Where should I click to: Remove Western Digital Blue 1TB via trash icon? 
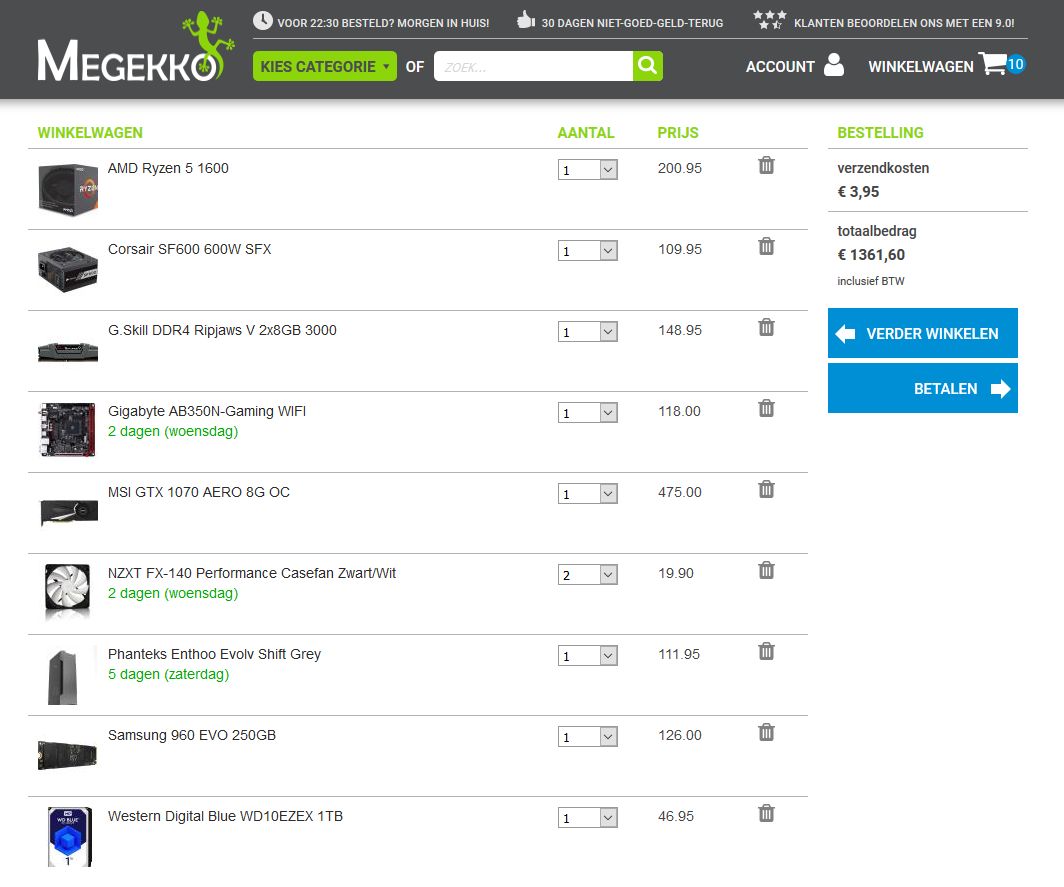tap(766, 813)
